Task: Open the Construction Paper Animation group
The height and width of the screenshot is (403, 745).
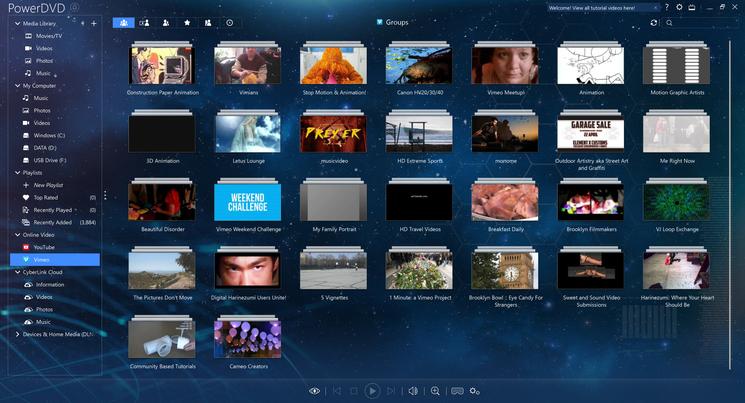Action: 162,68
